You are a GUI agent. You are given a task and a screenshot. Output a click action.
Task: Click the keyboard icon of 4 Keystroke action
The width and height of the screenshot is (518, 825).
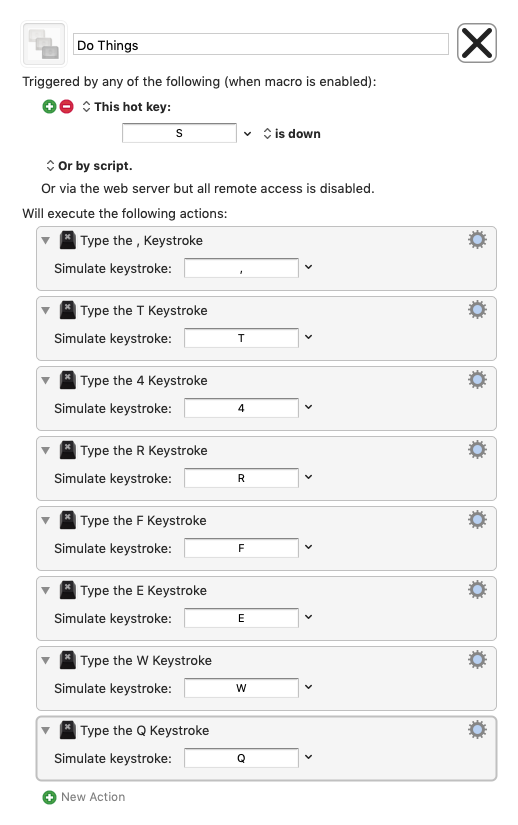point(67,380)
